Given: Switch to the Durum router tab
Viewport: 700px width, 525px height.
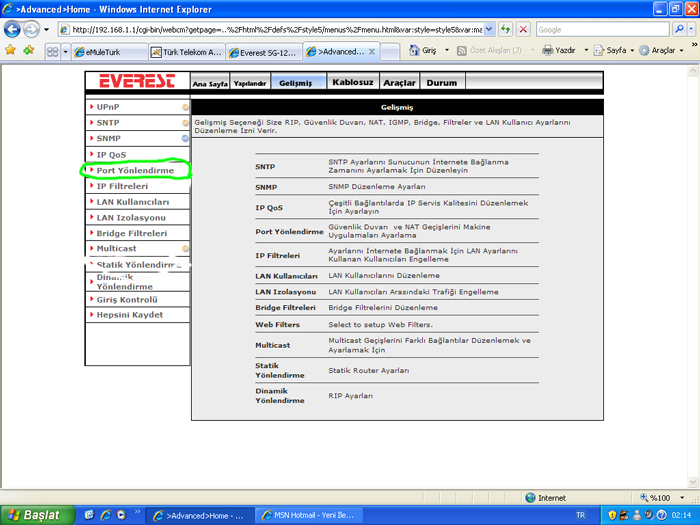Looking at the screenshot, I should click(442, 82).
